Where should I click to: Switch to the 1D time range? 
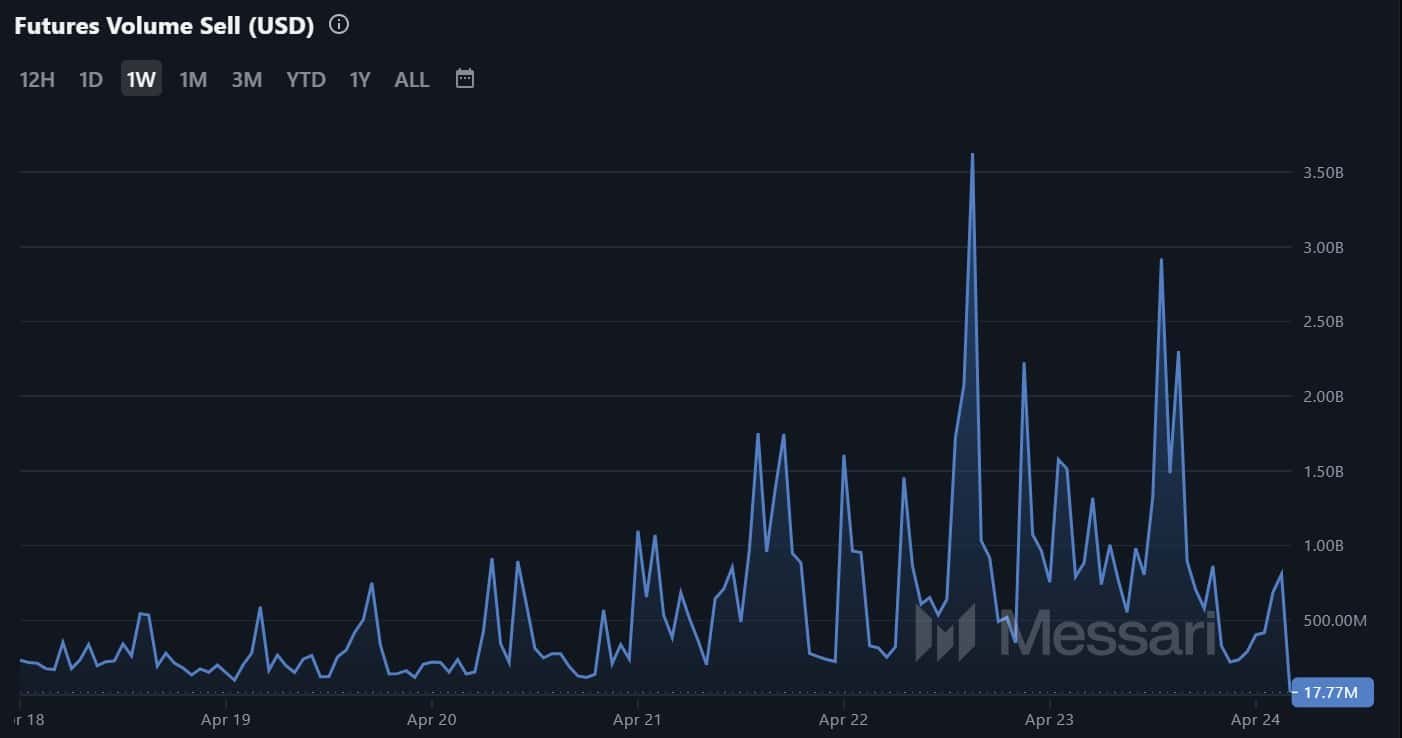pyautogui.click(x=91, y=79)
